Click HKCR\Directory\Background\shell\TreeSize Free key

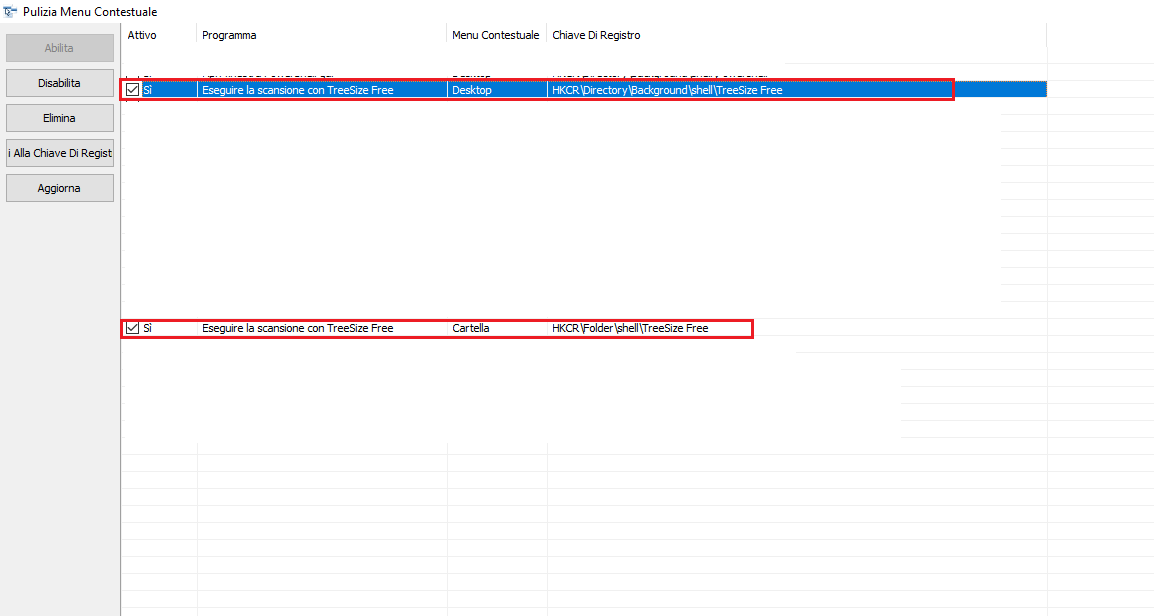[667, 90]
